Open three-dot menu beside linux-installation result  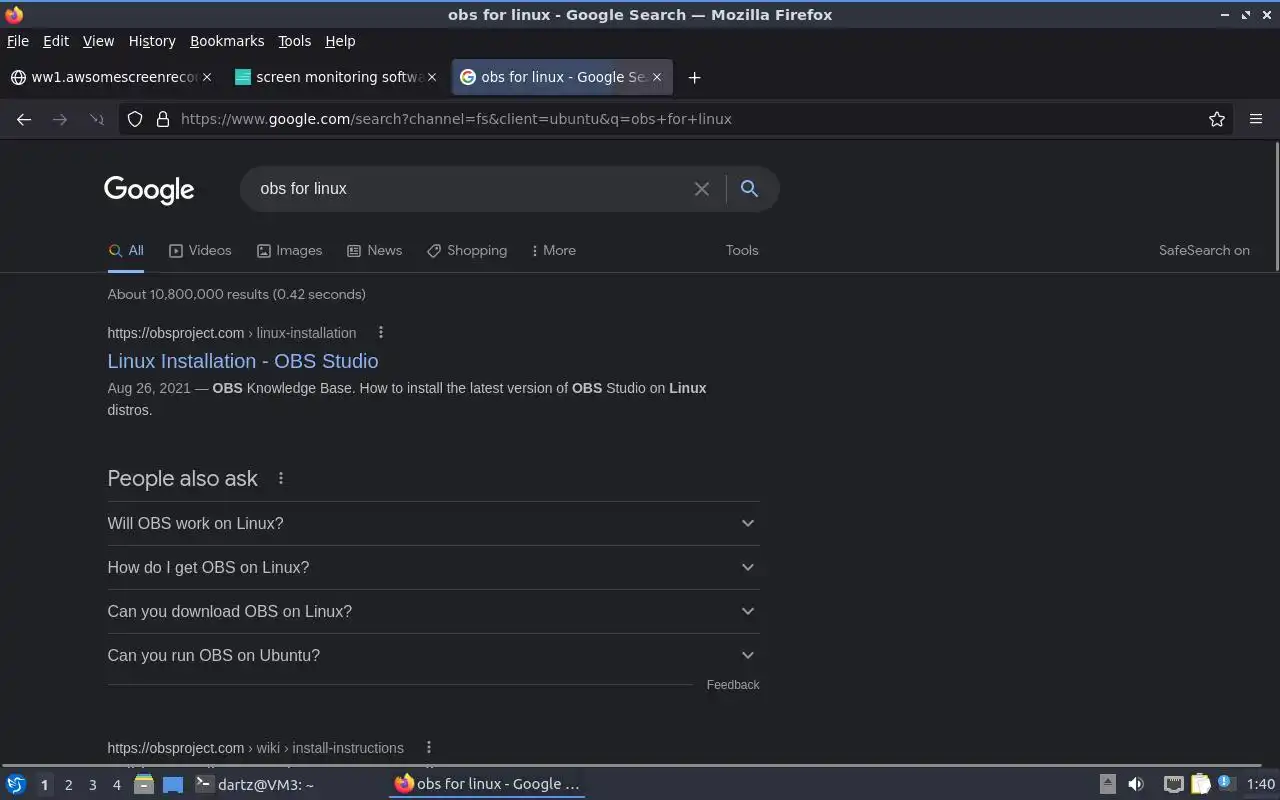pos(381,332)
